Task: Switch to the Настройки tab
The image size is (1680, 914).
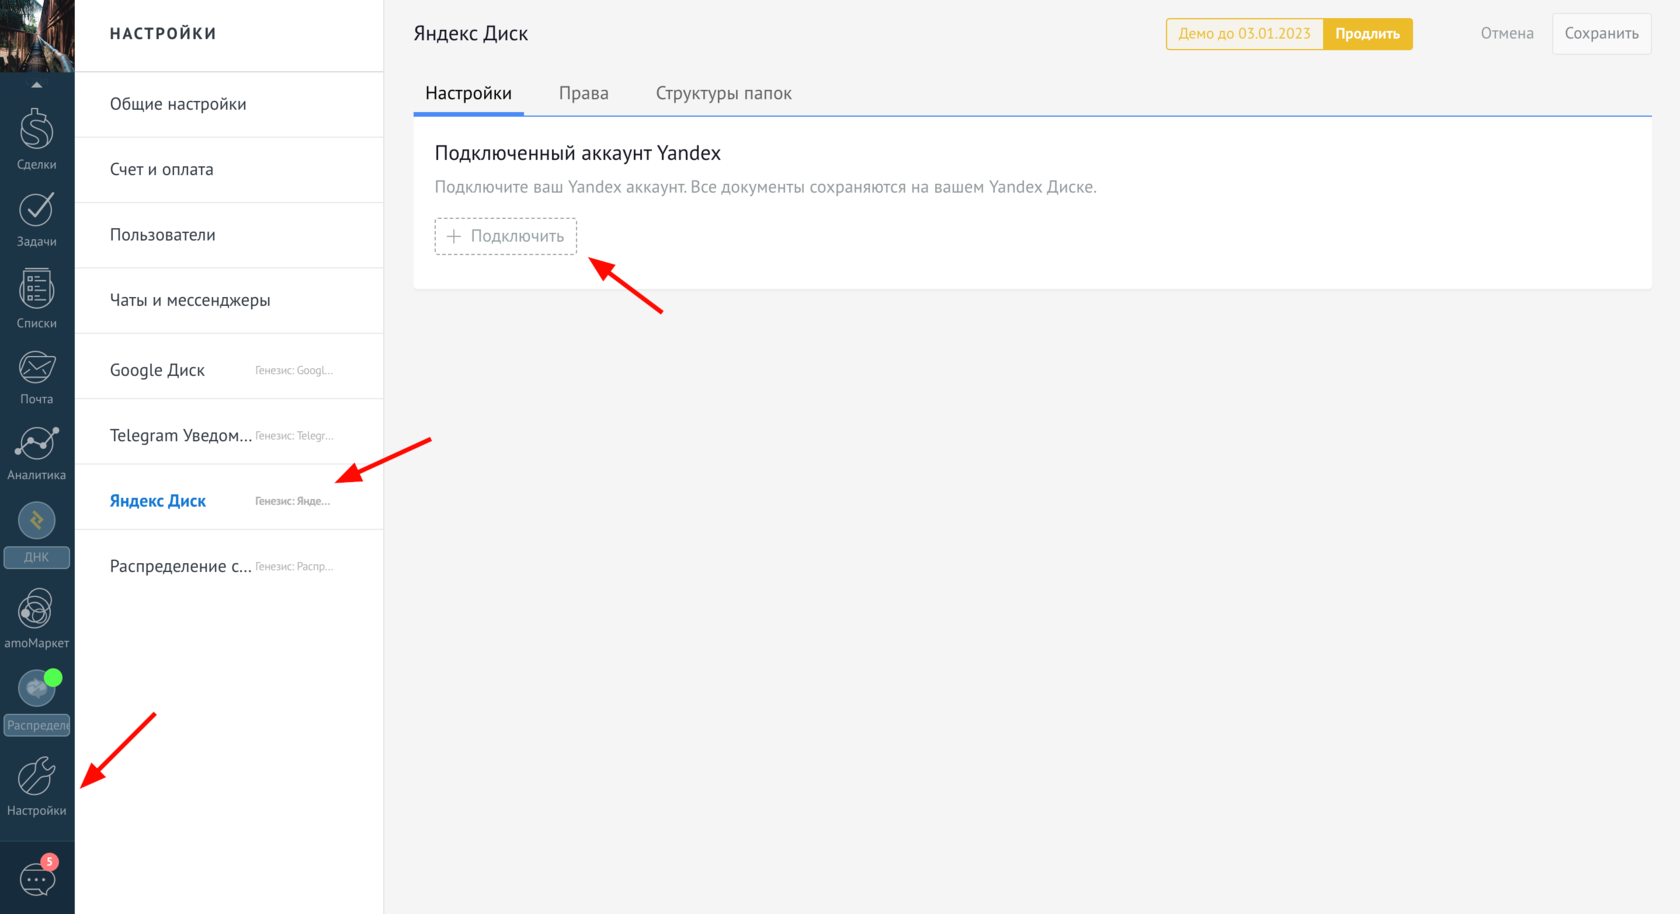Action: point(468,93)
